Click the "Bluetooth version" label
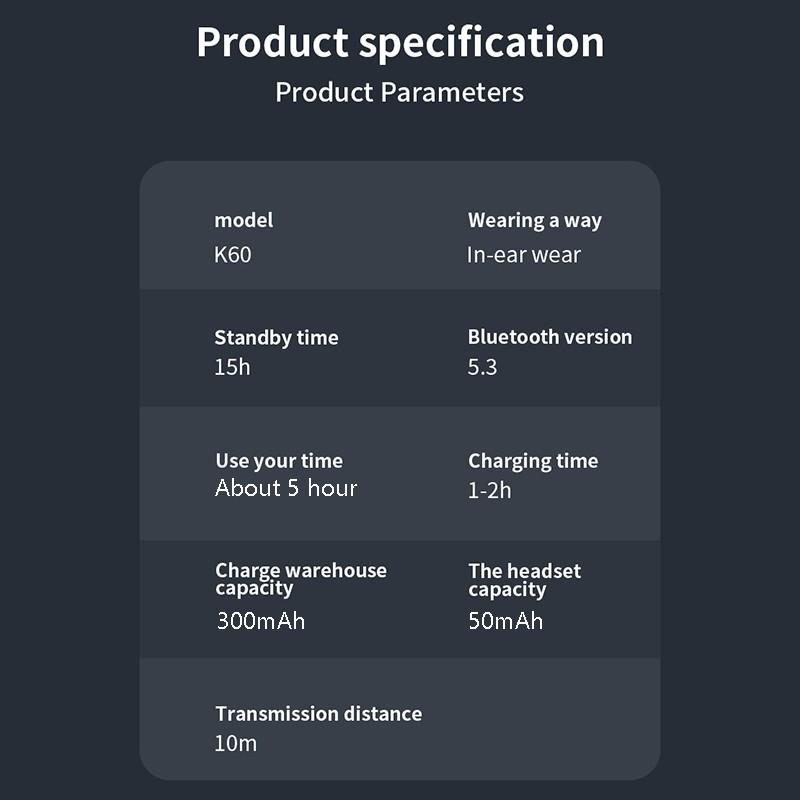The height and width of the screenshot is (800, 800). [550, 337]
